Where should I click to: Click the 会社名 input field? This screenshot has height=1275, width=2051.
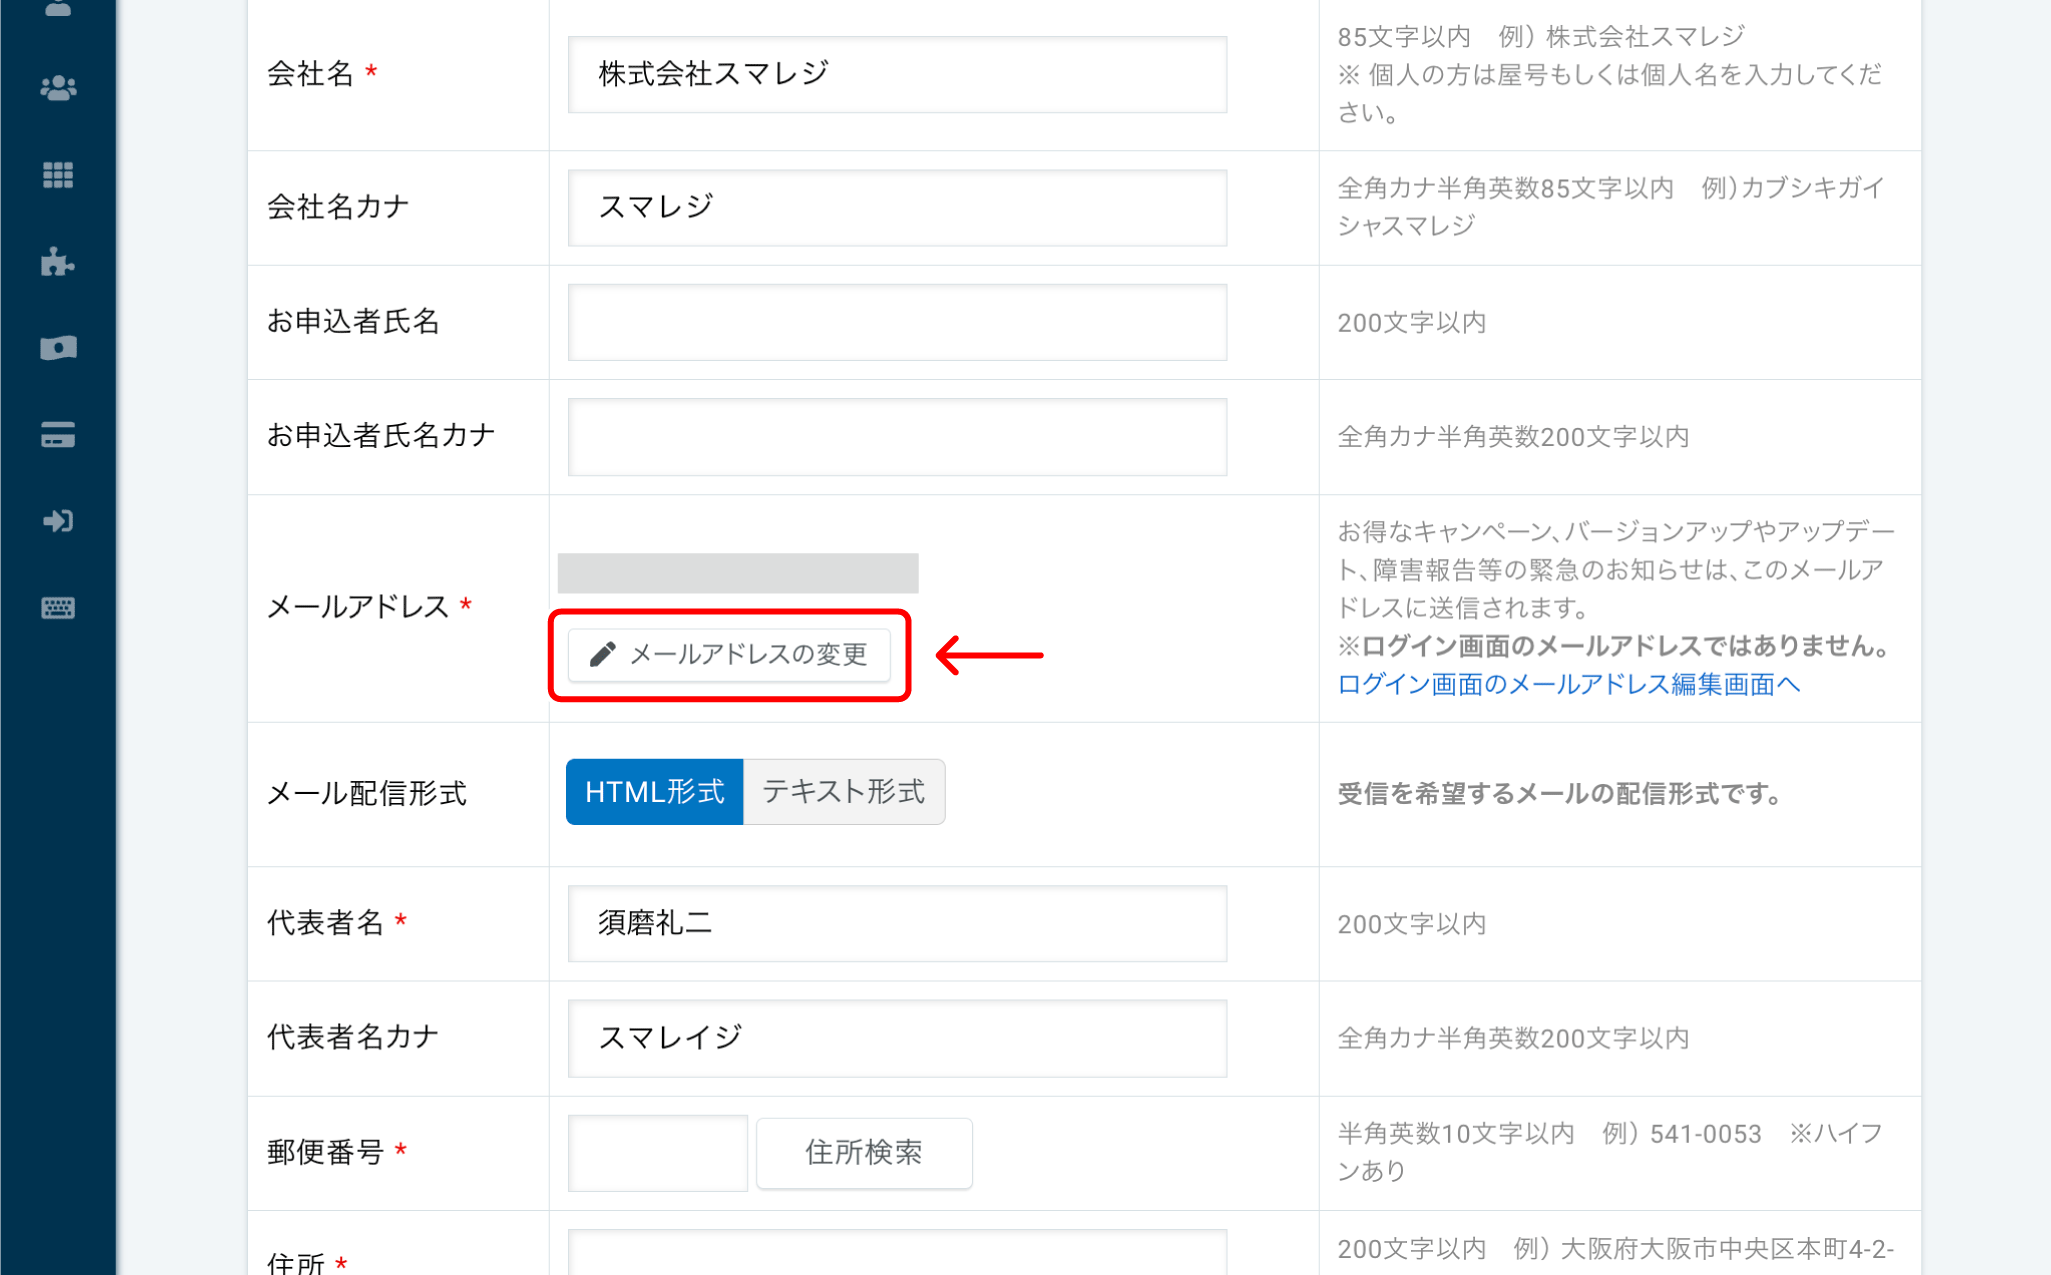(896, 75)
